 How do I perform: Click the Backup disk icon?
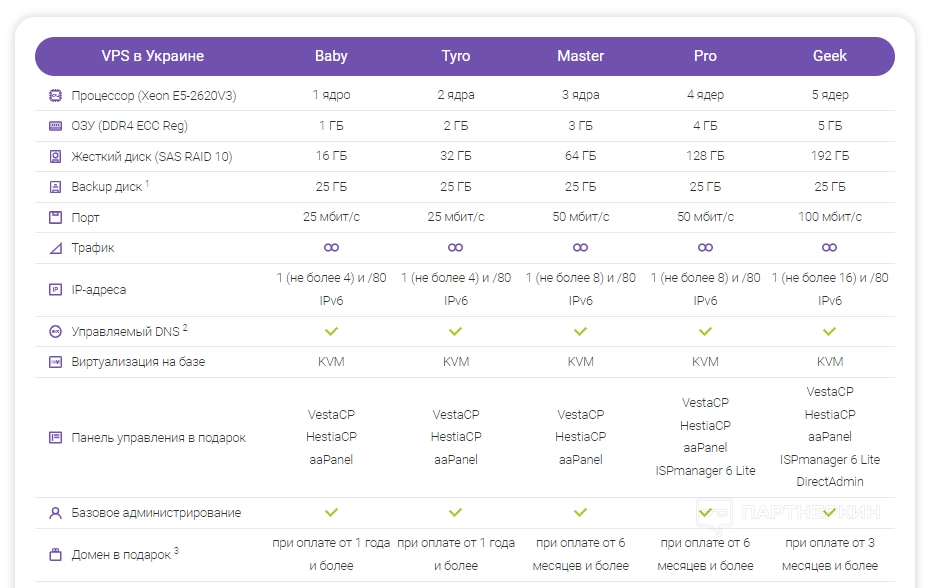(56, 187)
